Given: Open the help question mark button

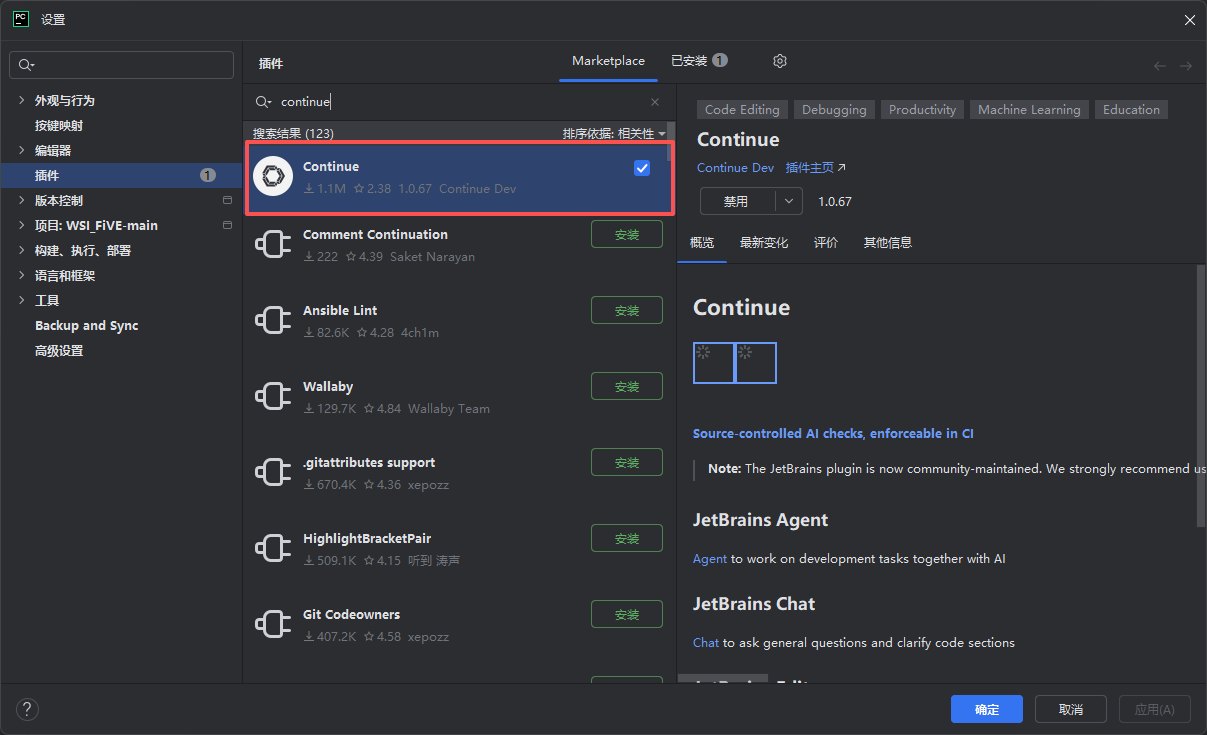Looking at the screenshot, I should [x=27, y=709].
